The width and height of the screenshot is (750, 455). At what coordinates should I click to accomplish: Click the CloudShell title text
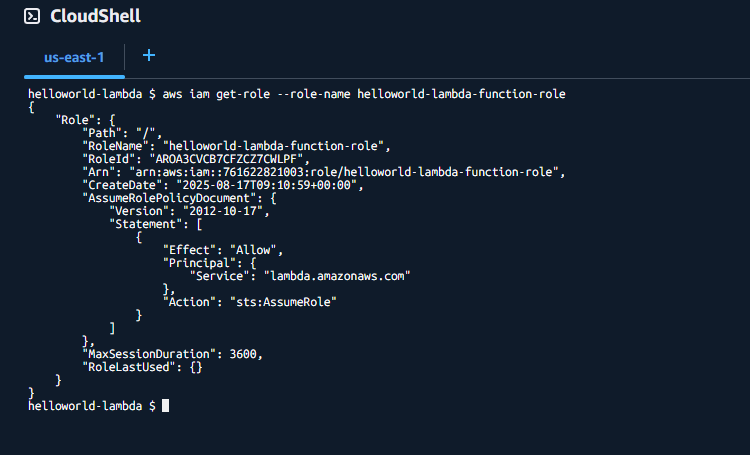point(95,16)
